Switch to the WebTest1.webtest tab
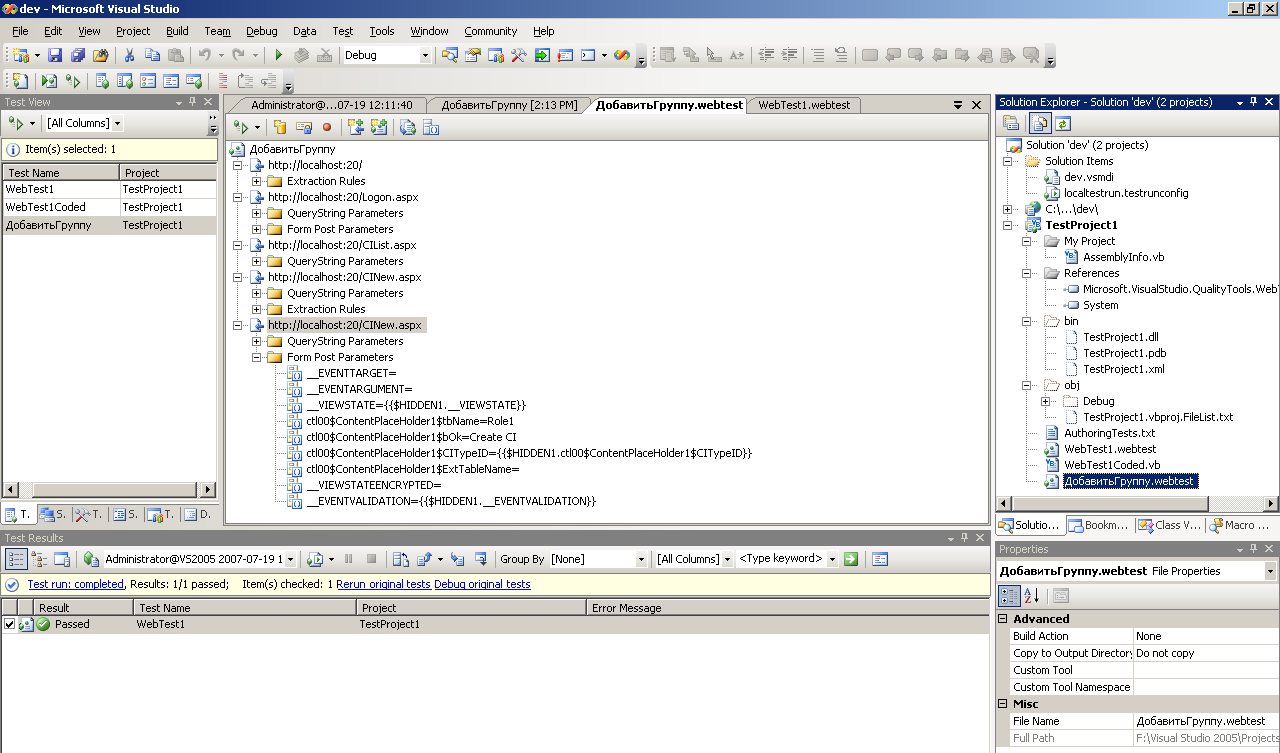This screenshot has width=1280, height=753. pos(804,105)
